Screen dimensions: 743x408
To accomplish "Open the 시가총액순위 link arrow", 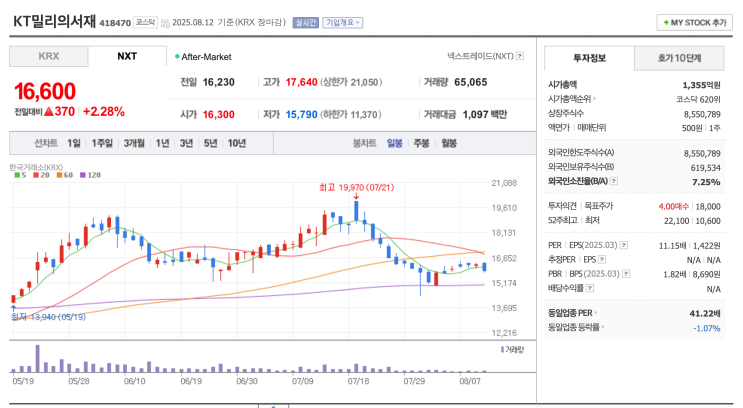I will click(594, 99).
